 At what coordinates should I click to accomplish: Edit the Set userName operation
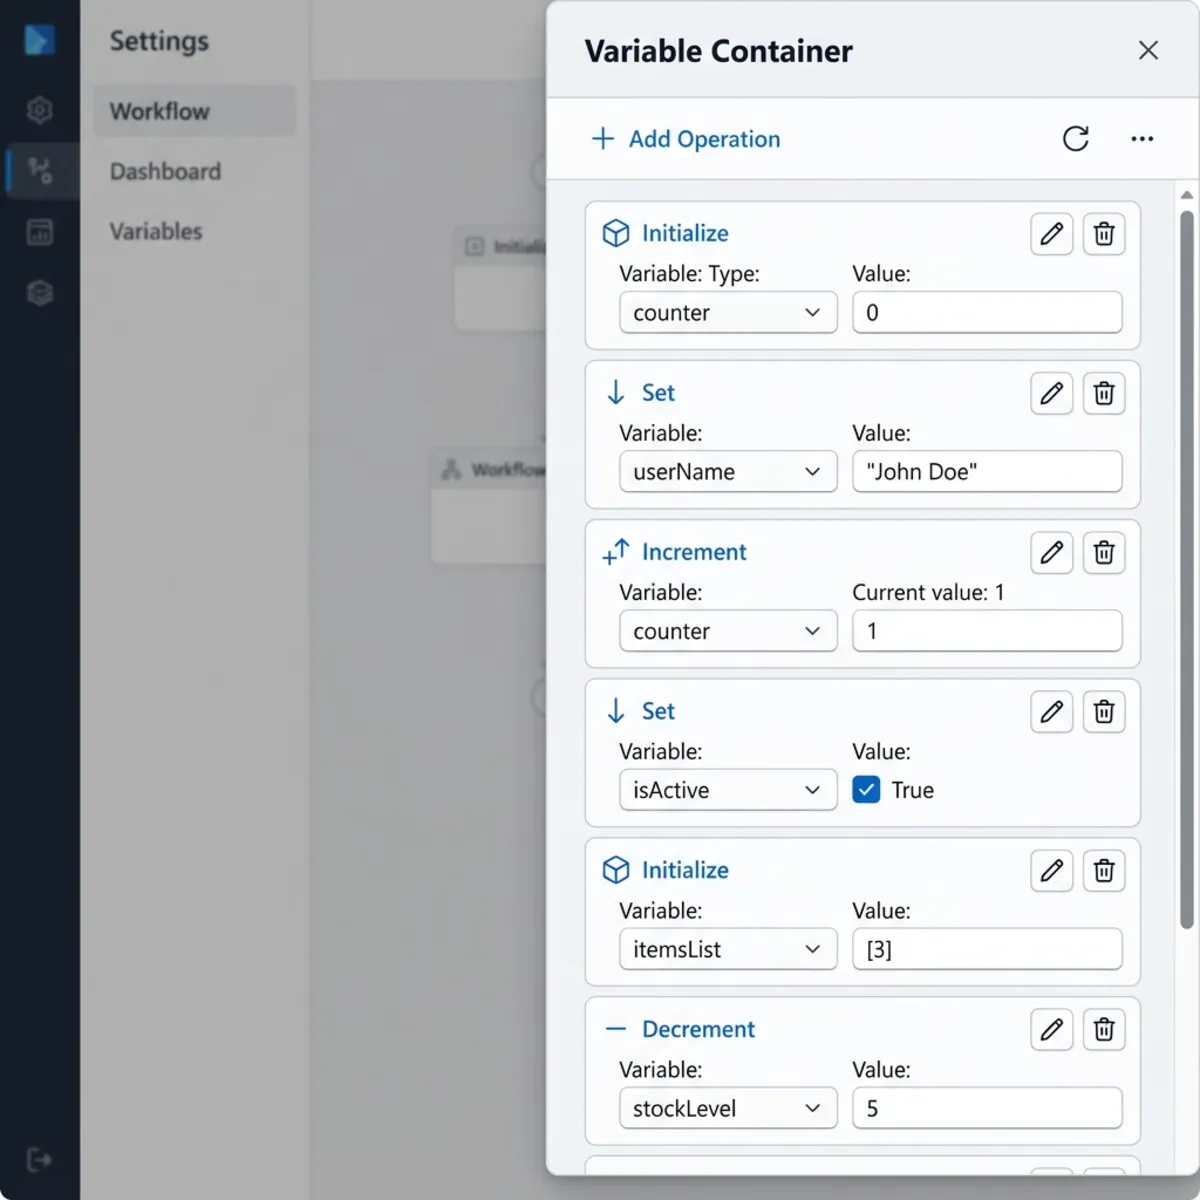pos(1051,393)
